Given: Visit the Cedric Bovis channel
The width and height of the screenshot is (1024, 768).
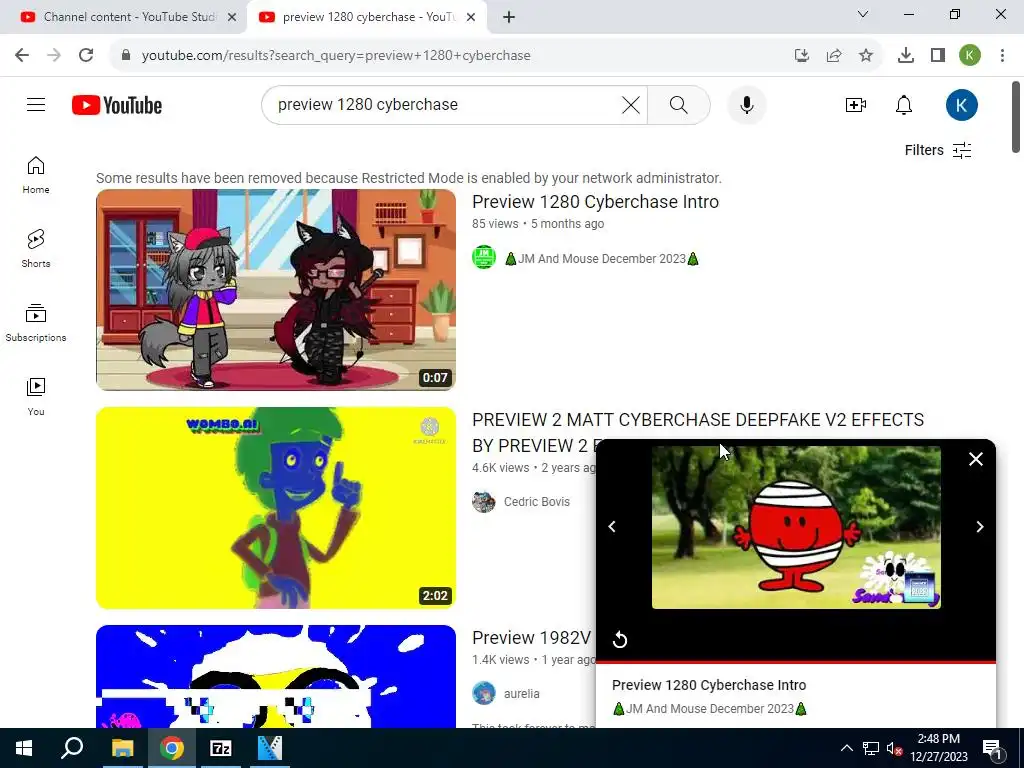Looking at the screenshot, I should click(537, 502).
